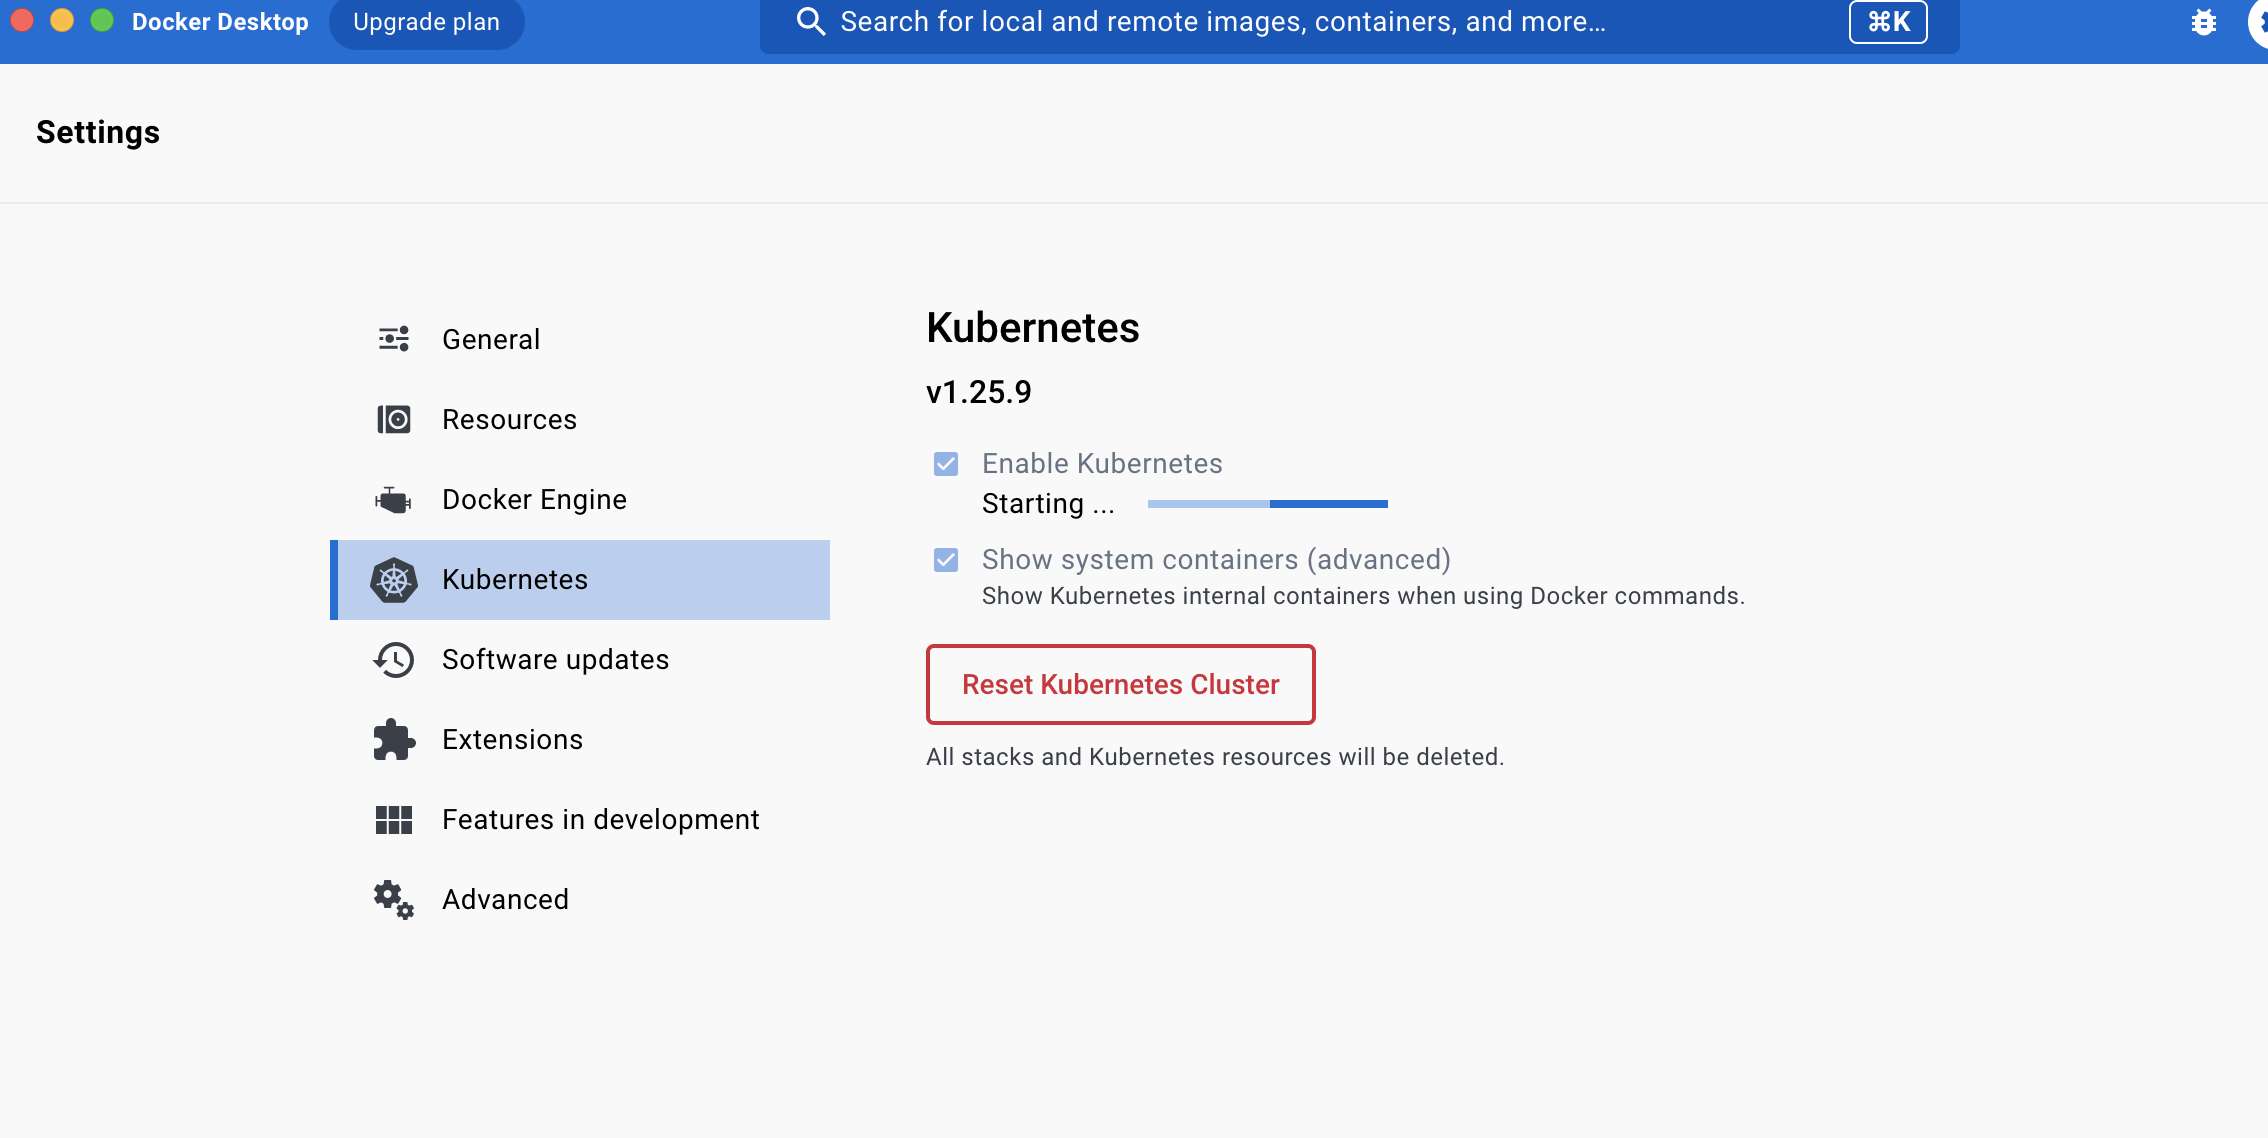Click the yellow minimize window button
This screenshot has height=1138, width=2268.
pyautogui.click(x=62, y=21)
